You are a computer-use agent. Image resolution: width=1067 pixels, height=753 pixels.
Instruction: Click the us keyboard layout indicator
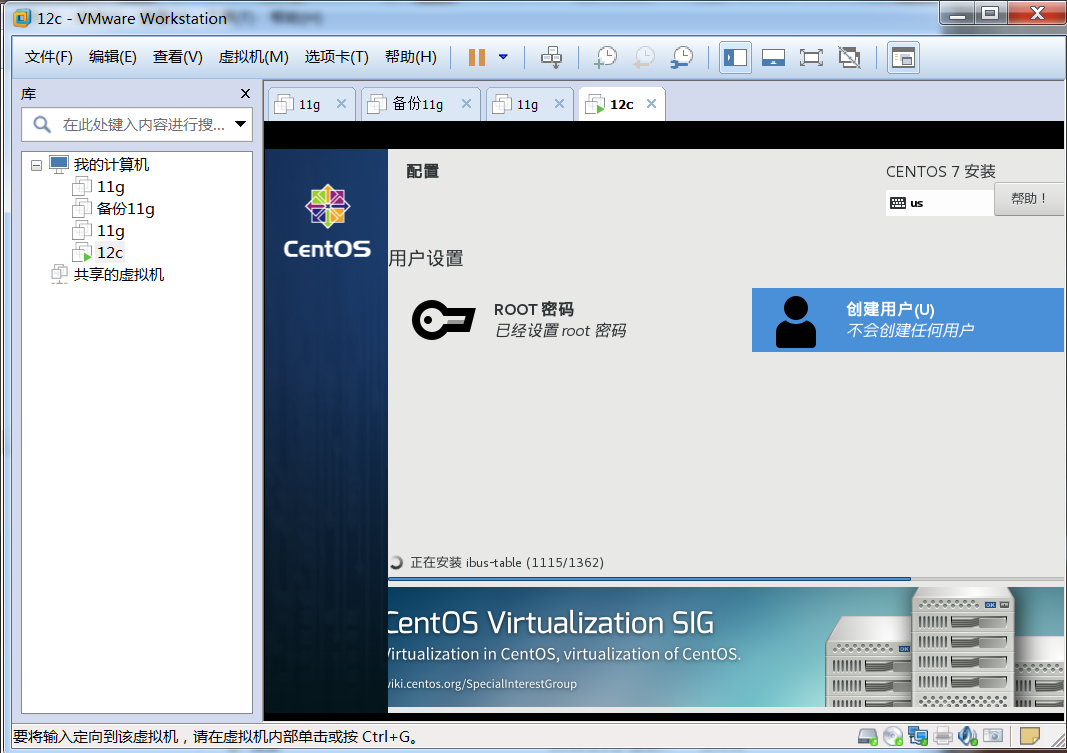tap(940, 203)
